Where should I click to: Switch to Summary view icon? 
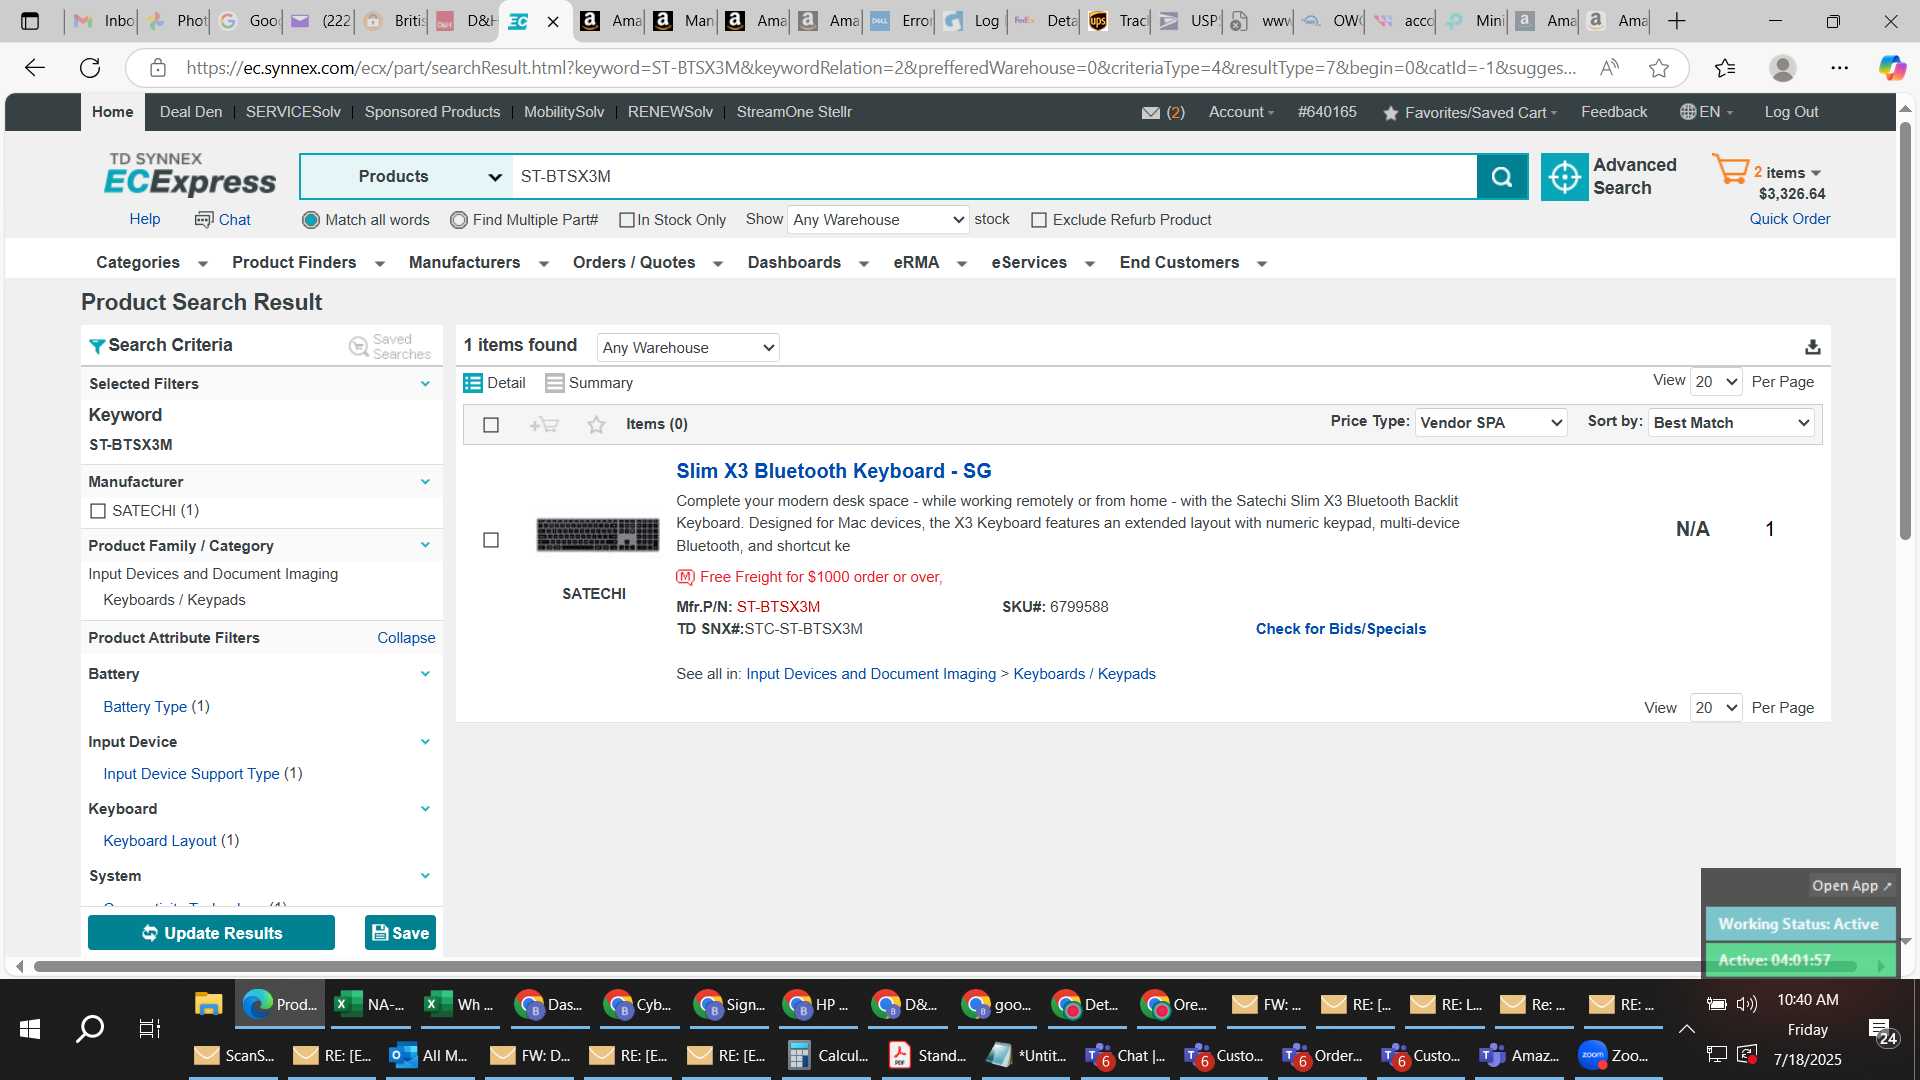click(x=554, y=383)
